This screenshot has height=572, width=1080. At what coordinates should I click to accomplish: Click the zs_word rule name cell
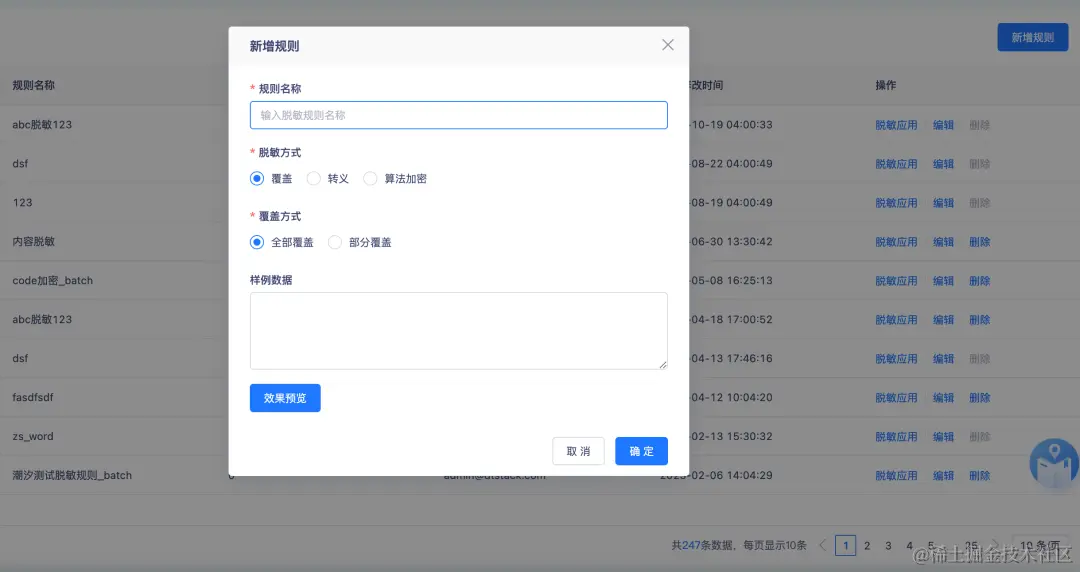click(x=32, y=436)
